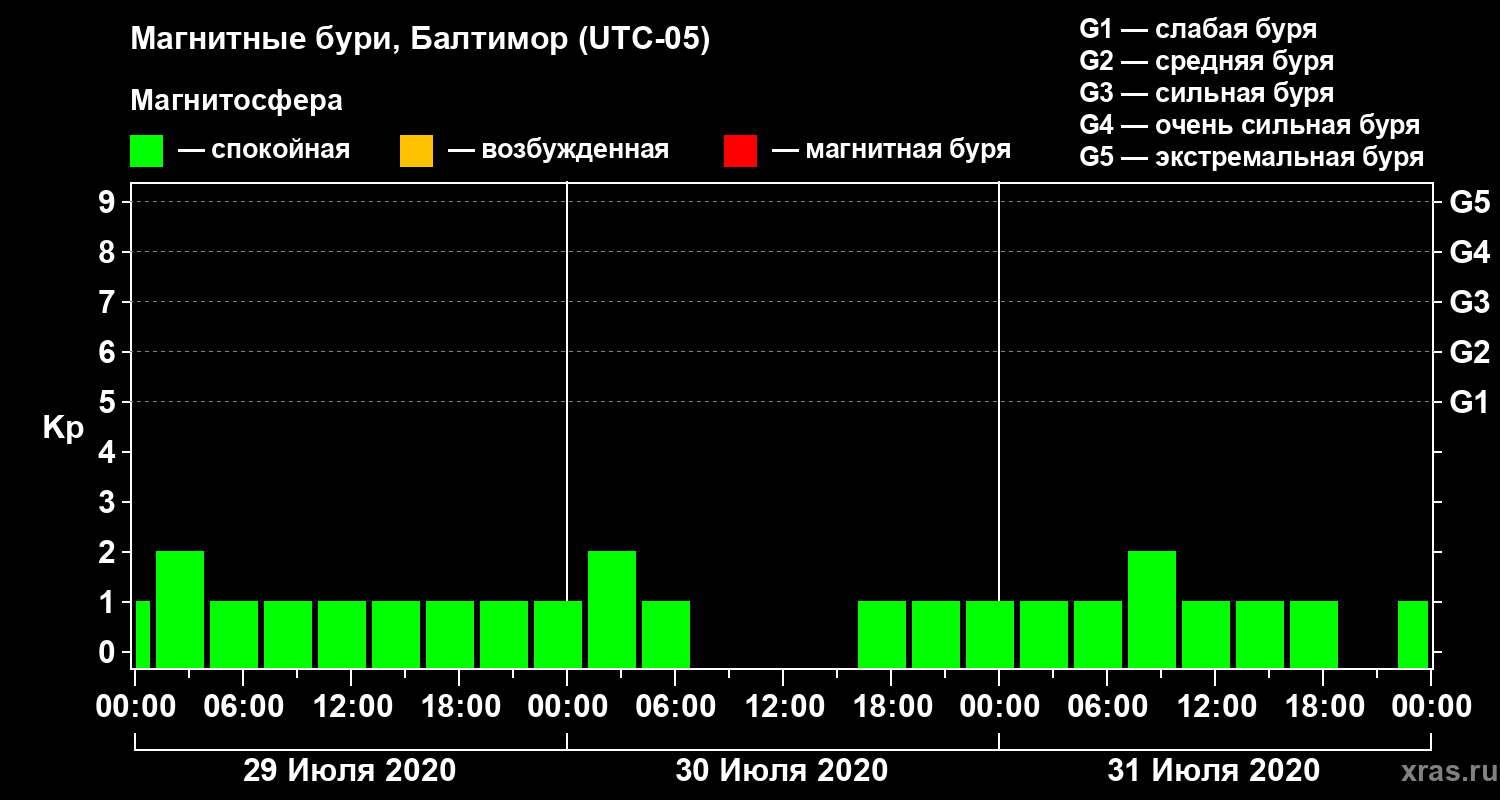Click the legend label '— возбужденная'
The image size is (1500, 800).
coord(558,150)
